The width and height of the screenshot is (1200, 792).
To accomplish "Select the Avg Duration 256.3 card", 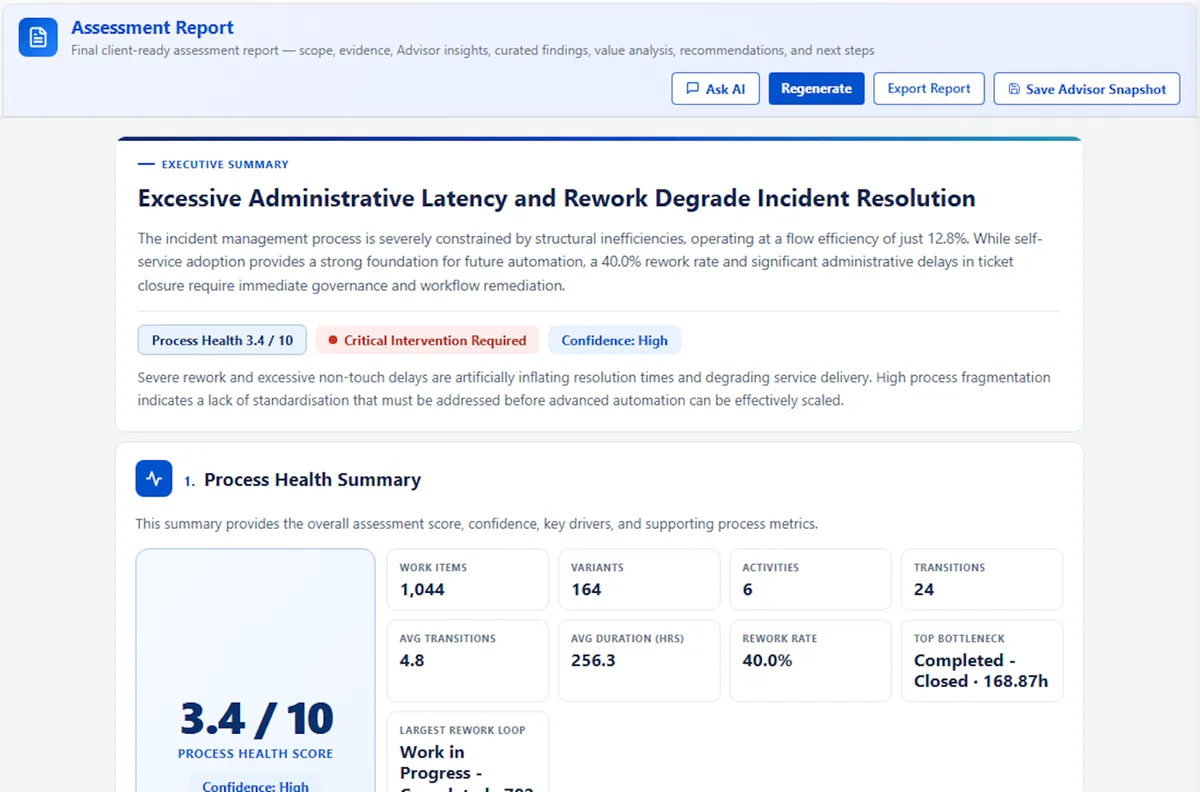I will [639, 661].
